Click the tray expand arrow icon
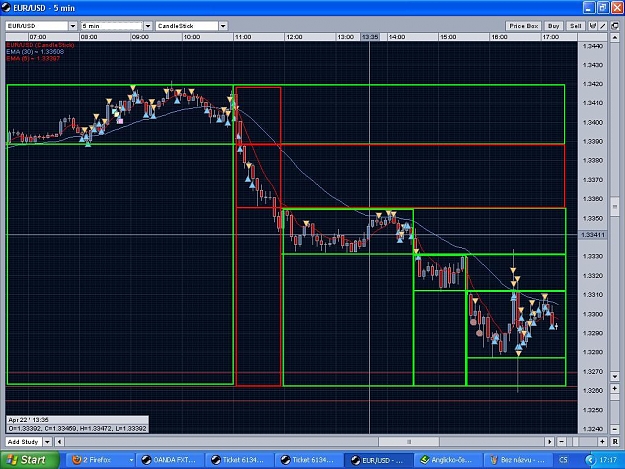The height and width of the screenshot is (469, 625). [590, 460]
